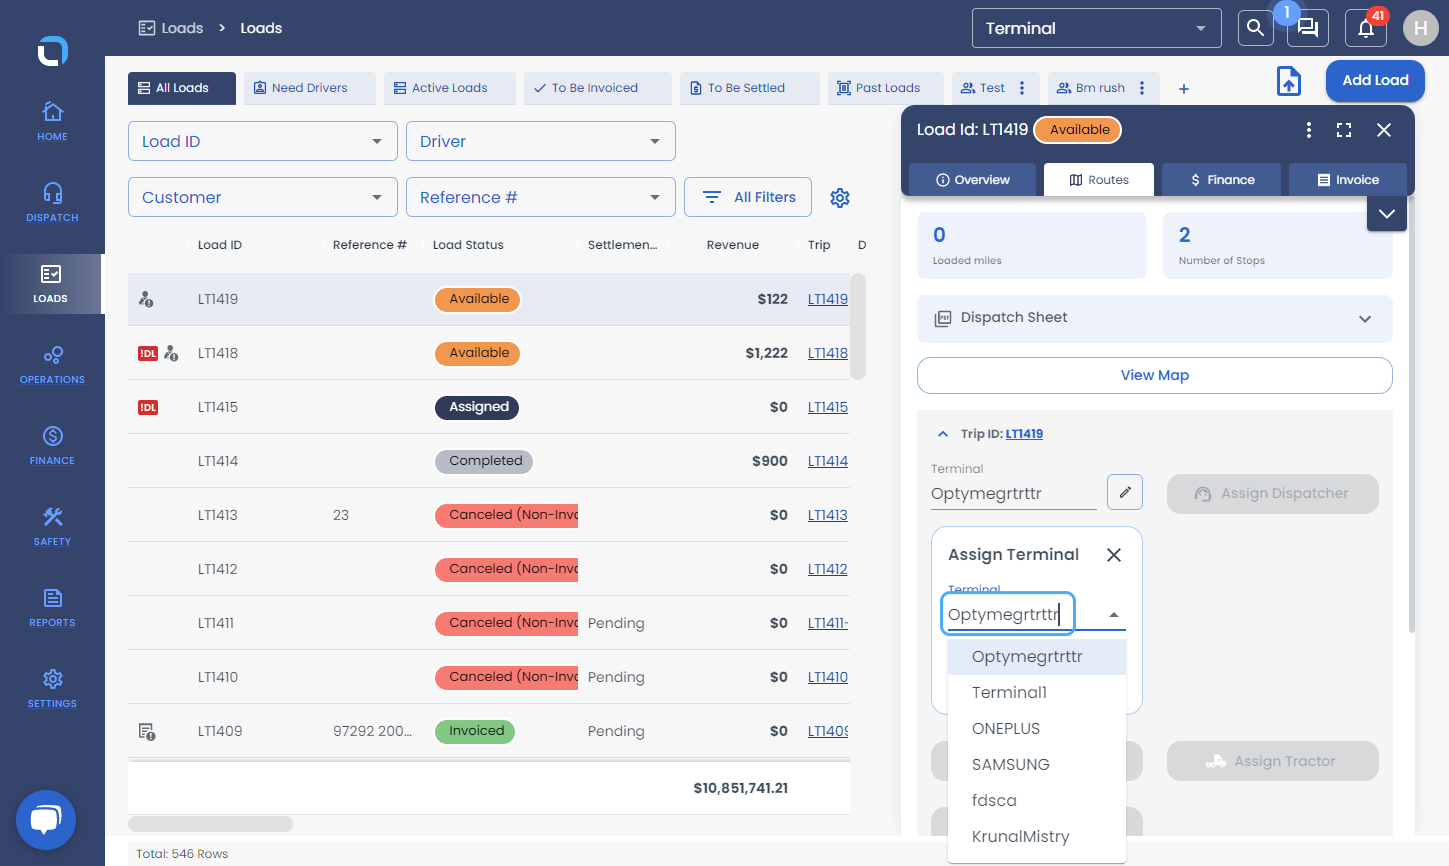
Task: Open the chat messages icon
Action: coord(1308,28)
